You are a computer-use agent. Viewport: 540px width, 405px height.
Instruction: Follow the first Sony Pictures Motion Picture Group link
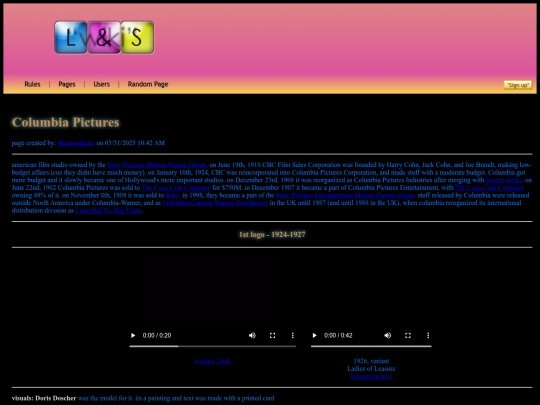(x=157, y=165)
